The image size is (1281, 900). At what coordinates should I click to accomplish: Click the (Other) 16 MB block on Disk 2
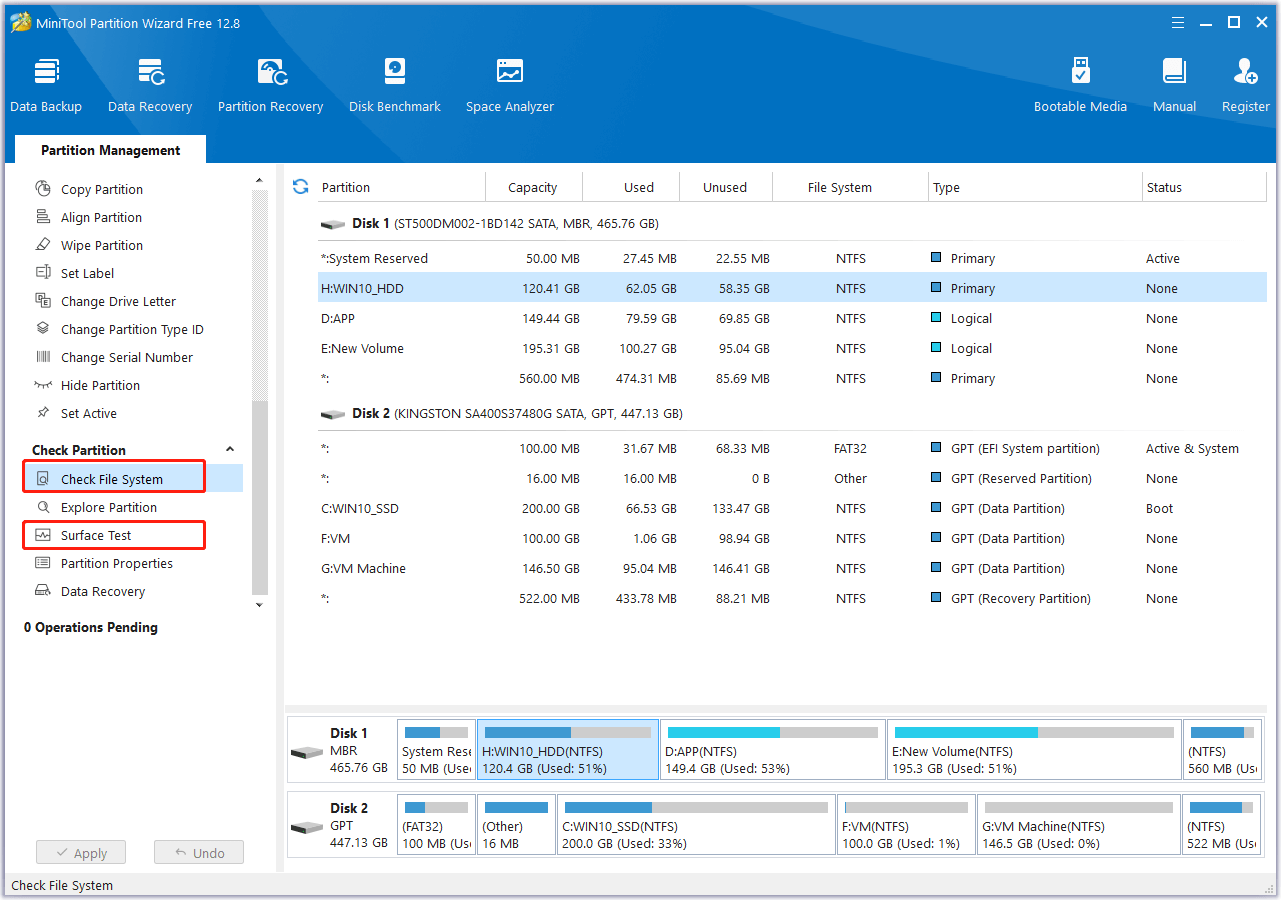tap(516, 825)
